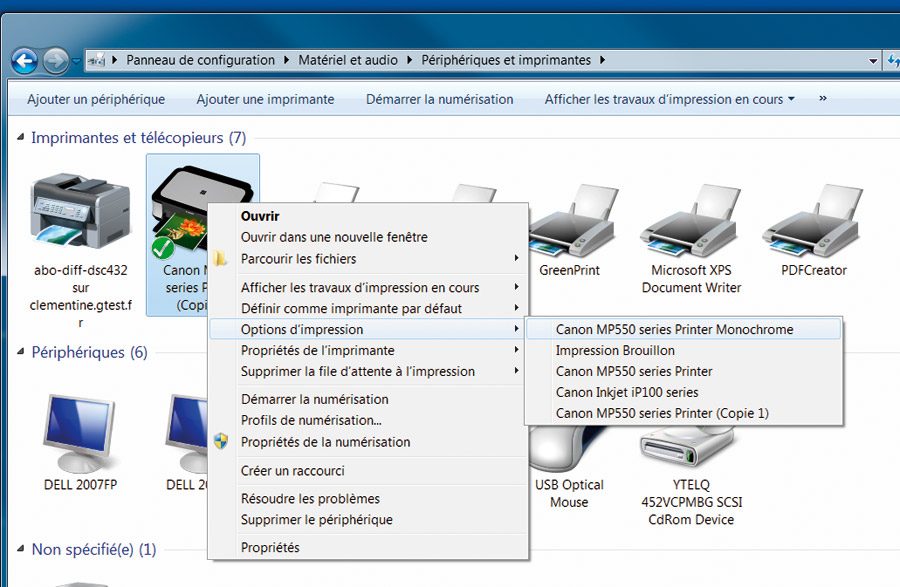The image size is (900, 587).
Task: Open Afficher les travaux d'impression toolbar dropdown arrow
Action: 792,99
